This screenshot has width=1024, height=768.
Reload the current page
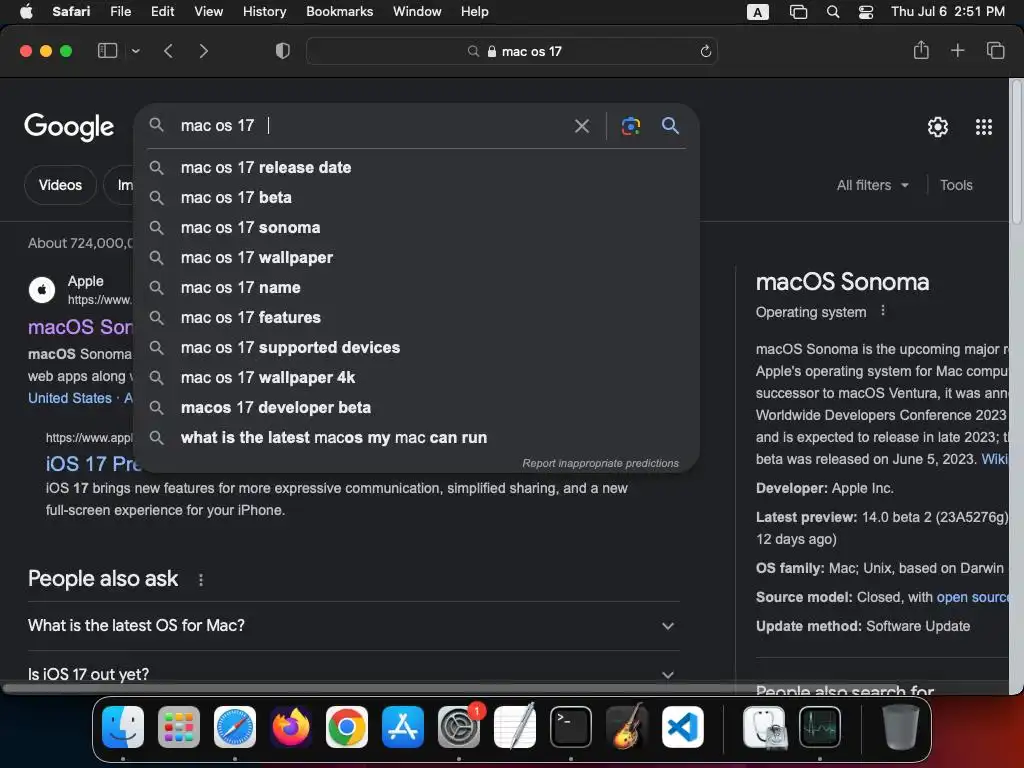[x=705, y=51]
